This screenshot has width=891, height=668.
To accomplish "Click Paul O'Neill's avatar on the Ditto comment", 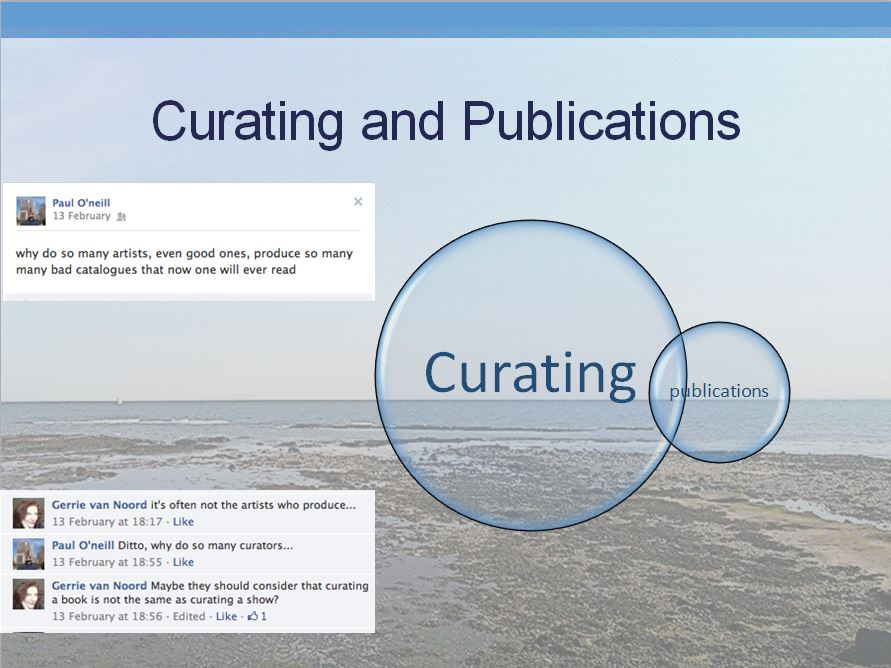I will (x=27, y=553).
